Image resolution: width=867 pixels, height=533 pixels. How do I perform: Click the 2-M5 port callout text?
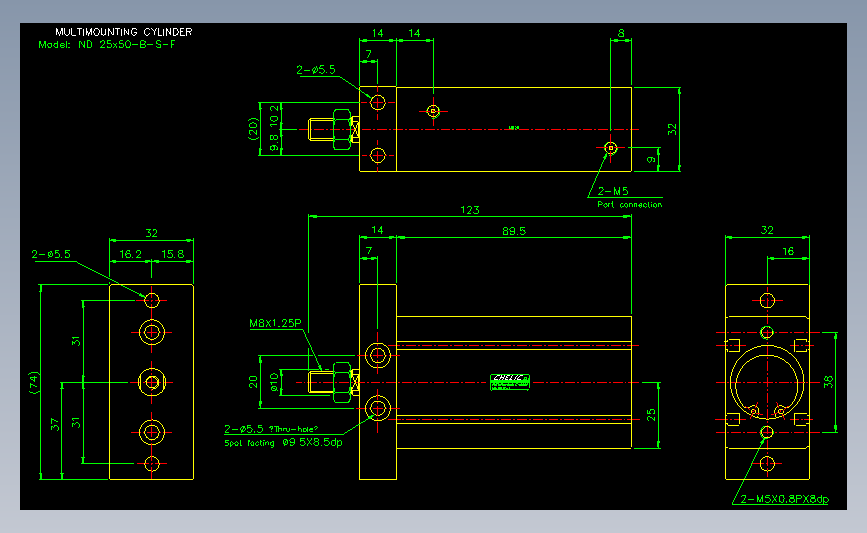(x=613, y=191)
